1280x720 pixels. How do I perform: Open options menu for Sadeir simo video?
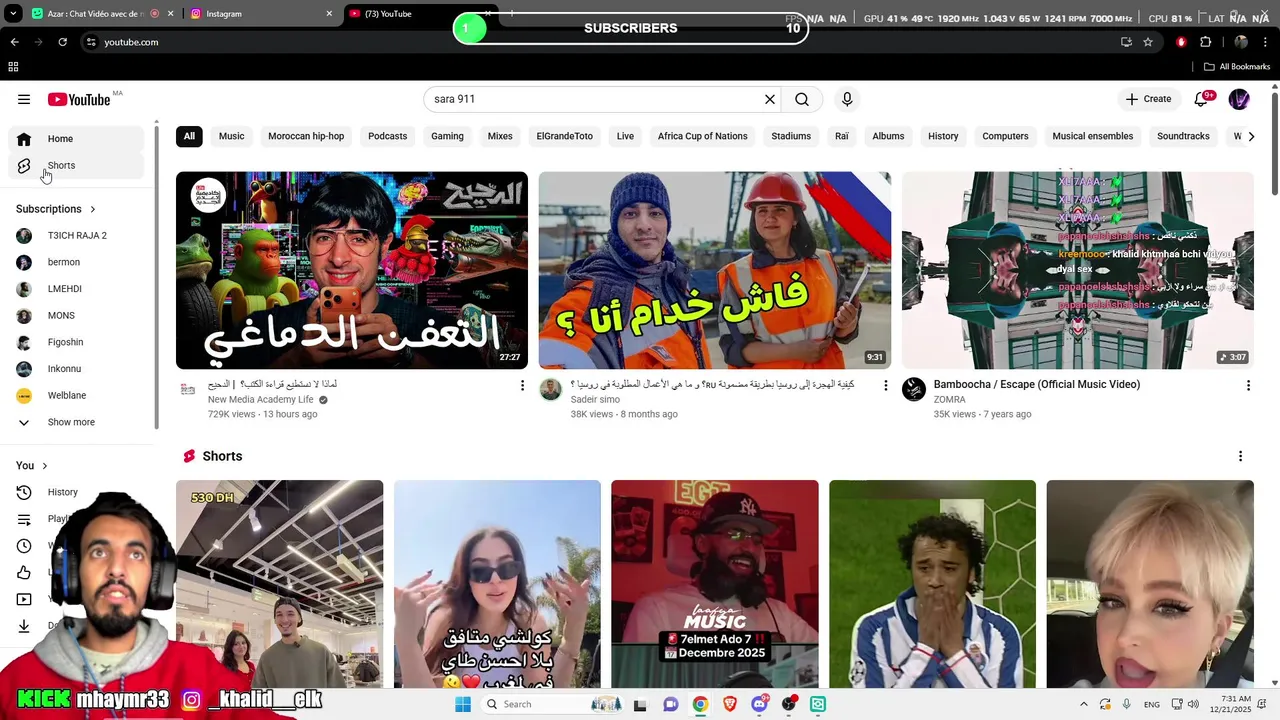click(x=885, y=385)
